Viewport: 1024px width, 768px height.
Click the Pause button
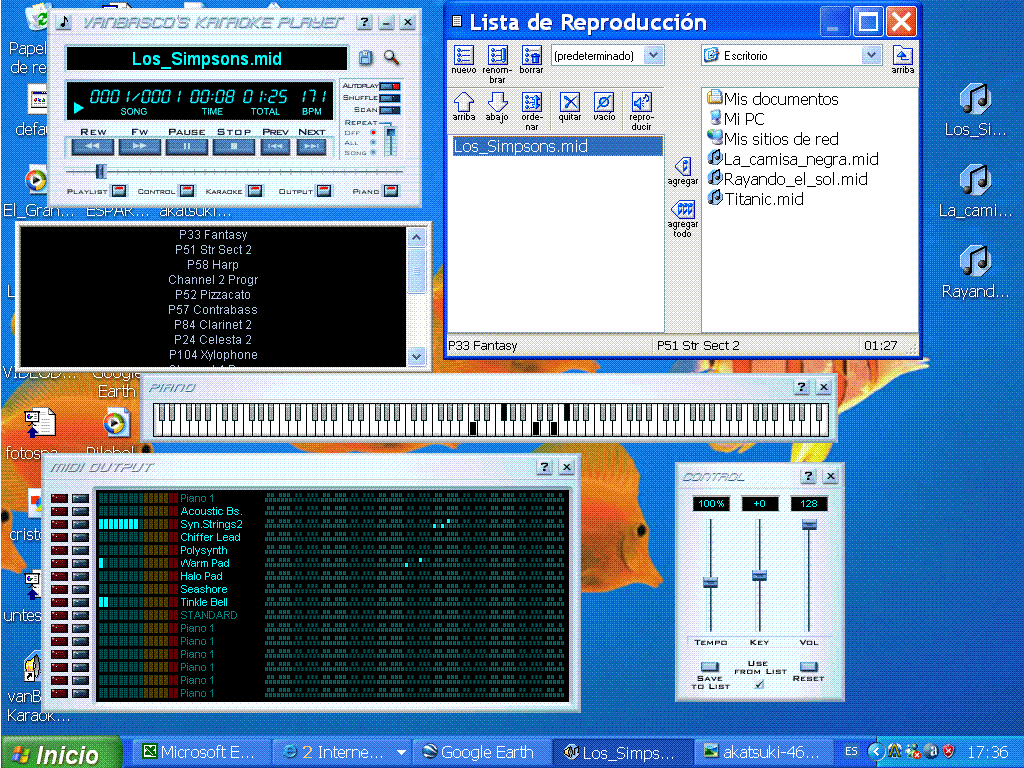(x=186, y=146)
